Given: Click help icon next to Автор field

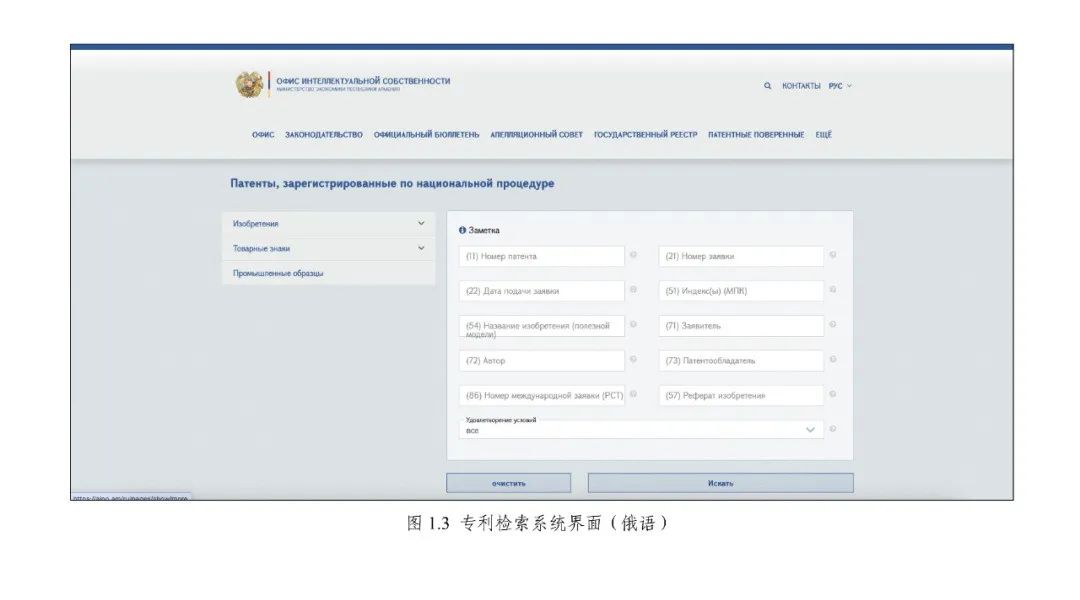Looking at the screenshot, I should 633,360.
